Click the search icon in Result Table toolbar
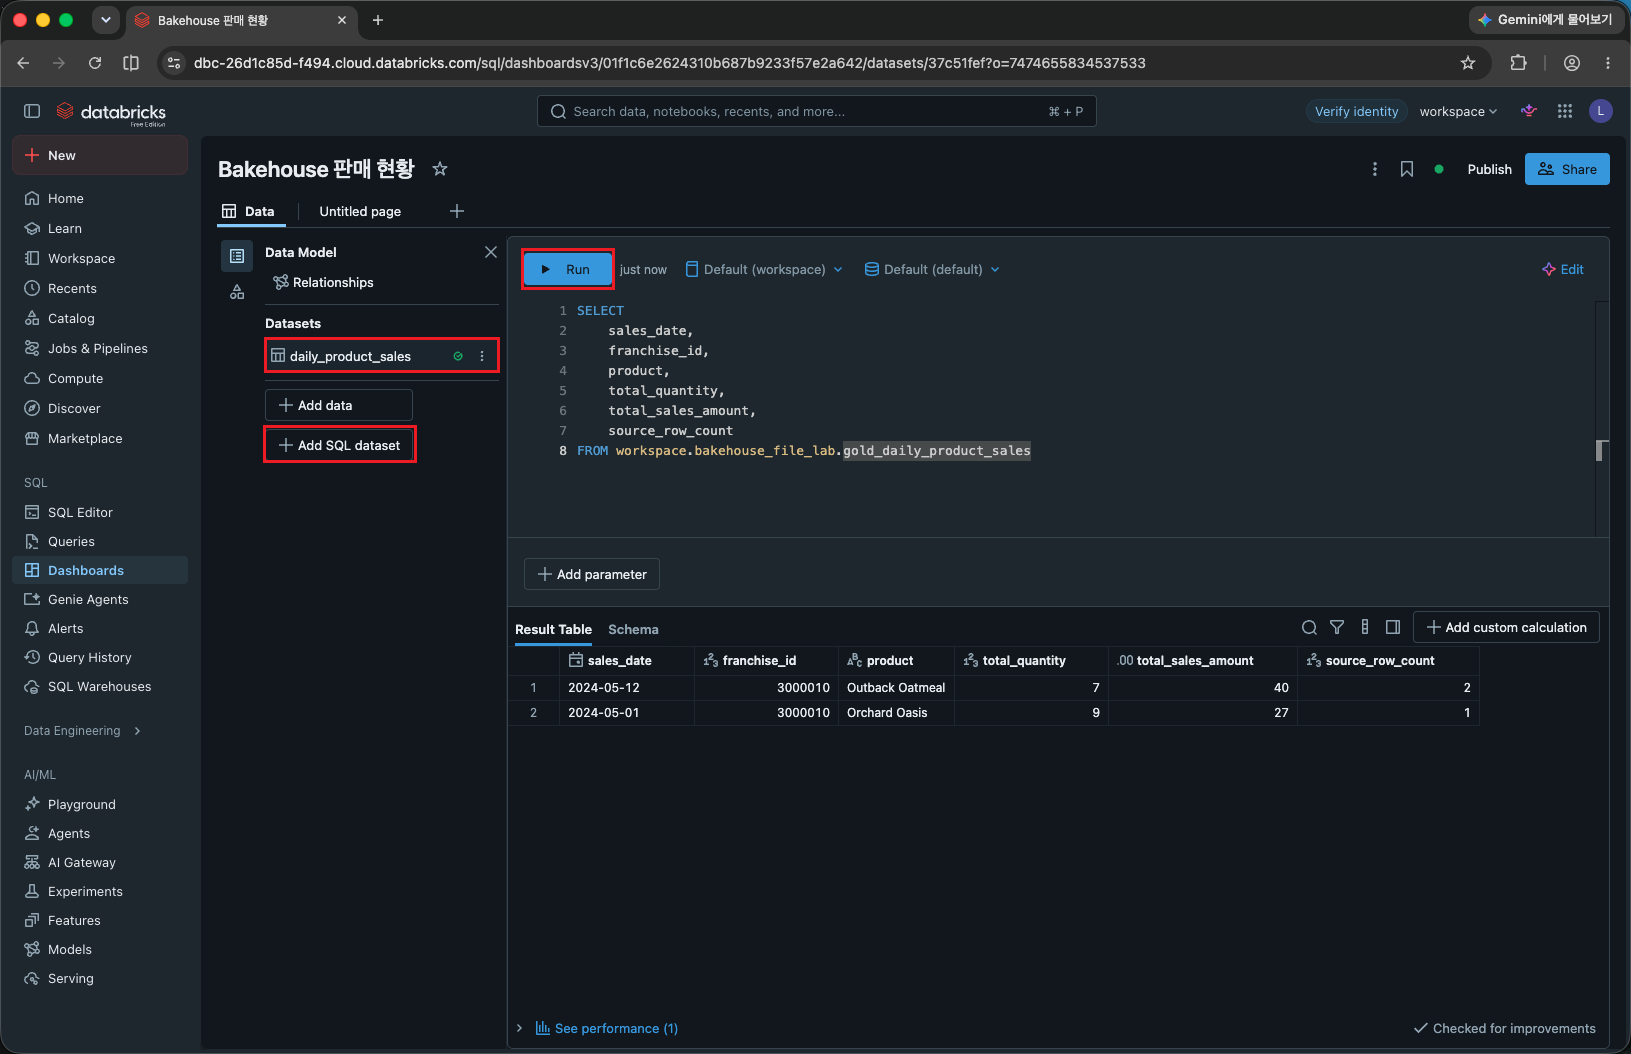This screenshot has width=1631, height=1054. [x=1309, y=627]
